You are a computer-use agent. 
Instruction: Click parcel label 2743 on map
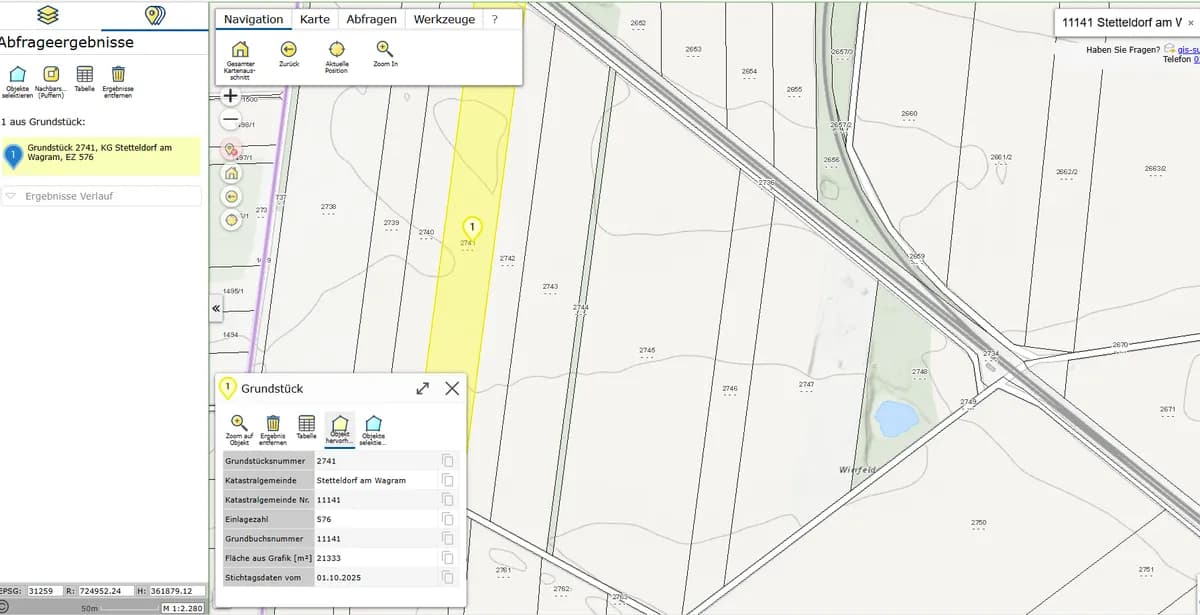[550, 287]
